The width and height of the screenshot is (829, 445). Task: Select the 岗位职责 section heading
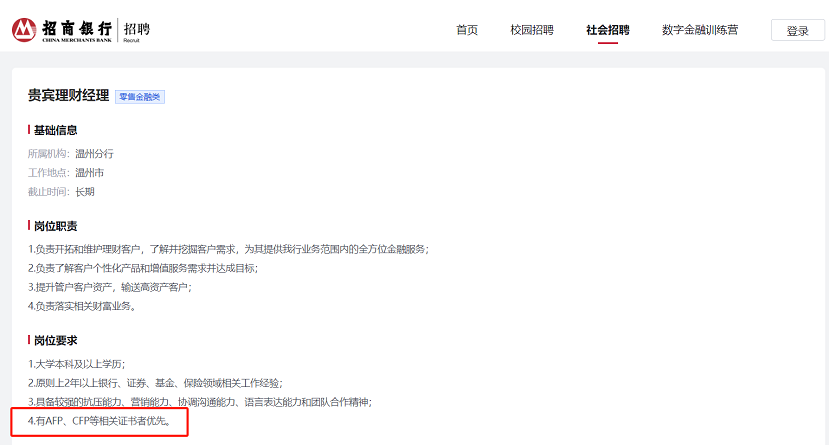(x=56, y=226)
